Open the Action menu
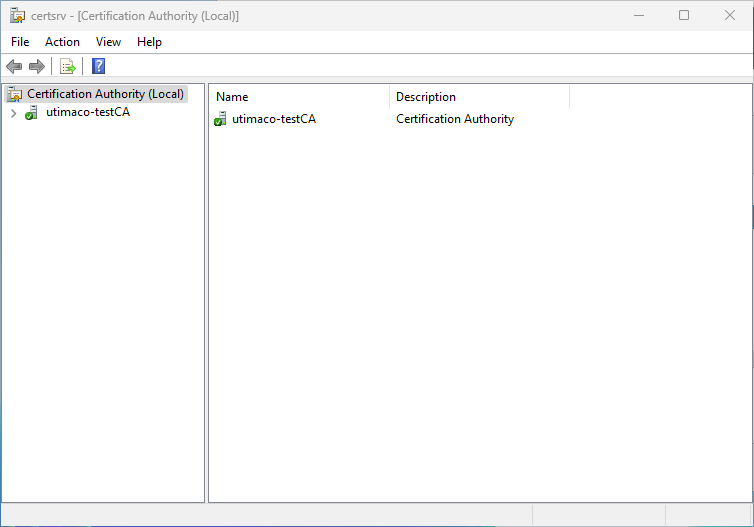 pos(63,42)
